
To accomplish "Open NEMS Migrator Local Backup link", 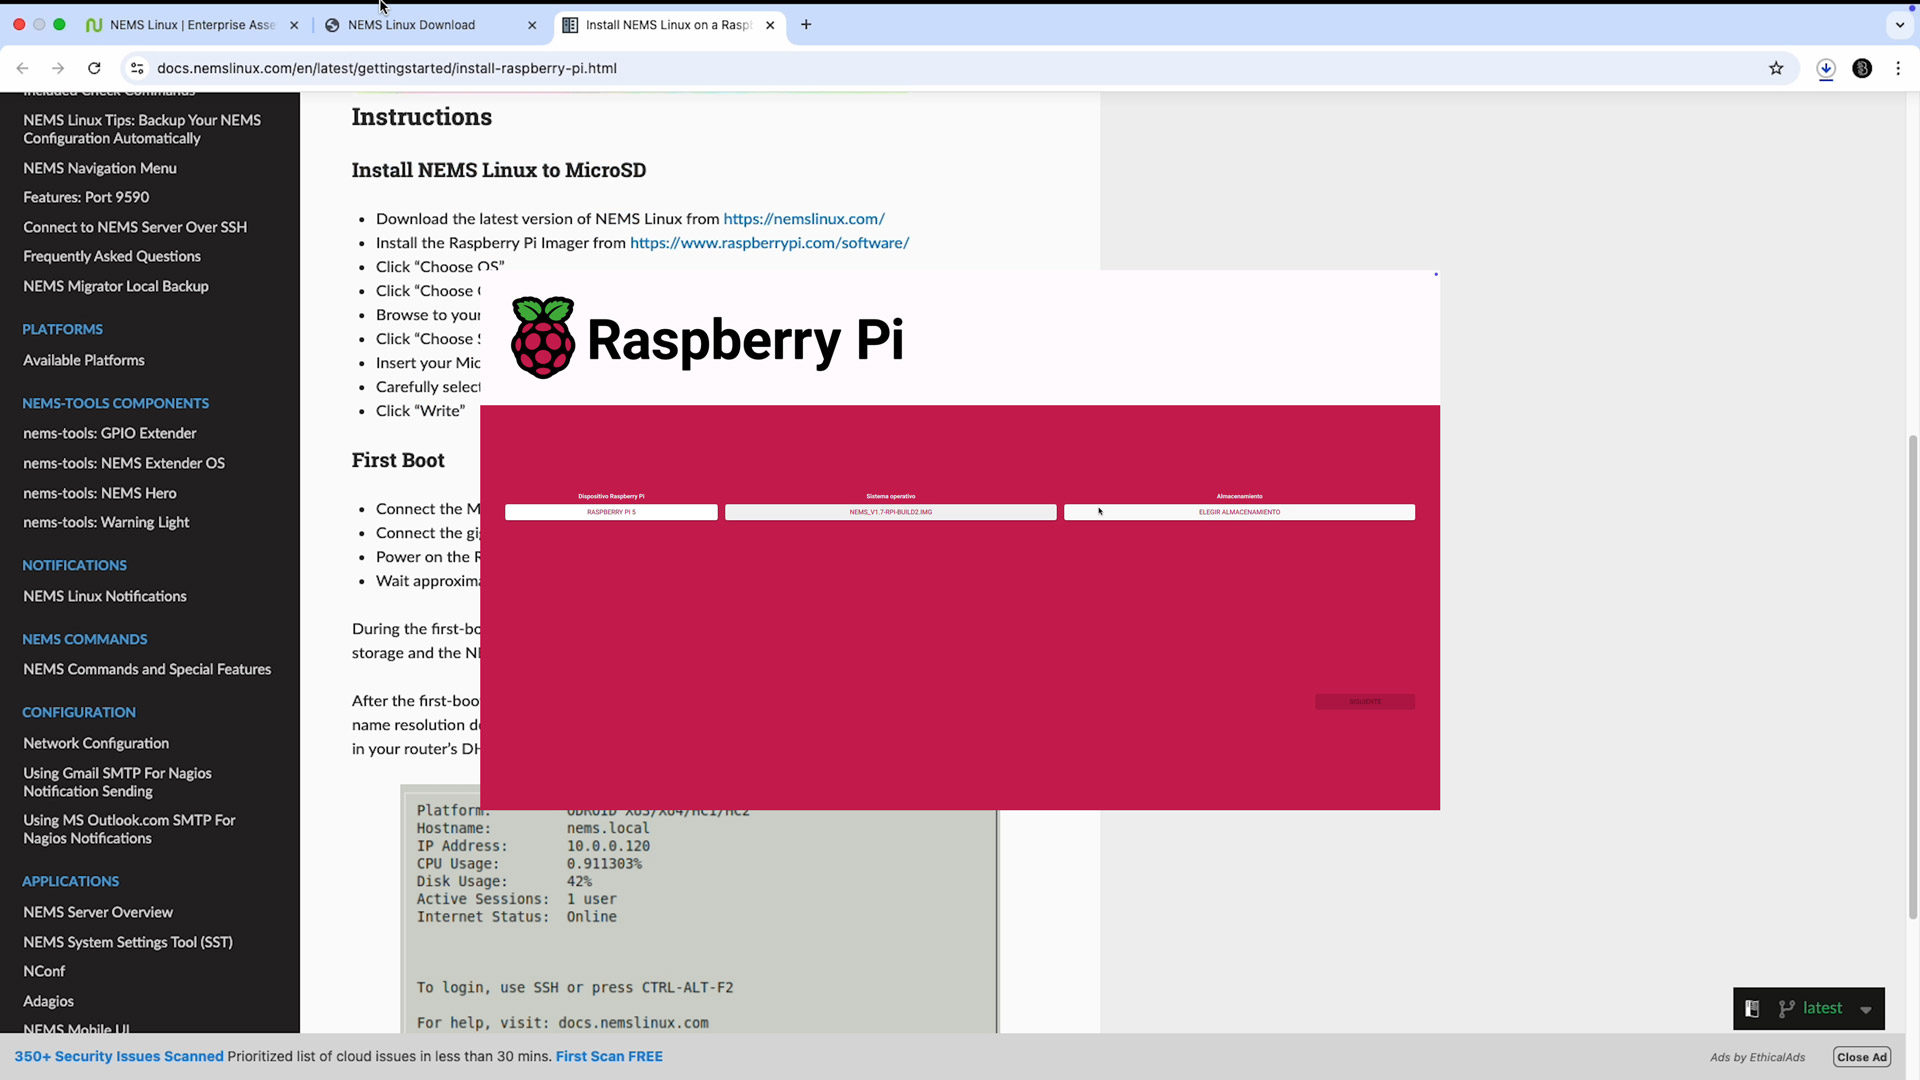I will 116,286.
